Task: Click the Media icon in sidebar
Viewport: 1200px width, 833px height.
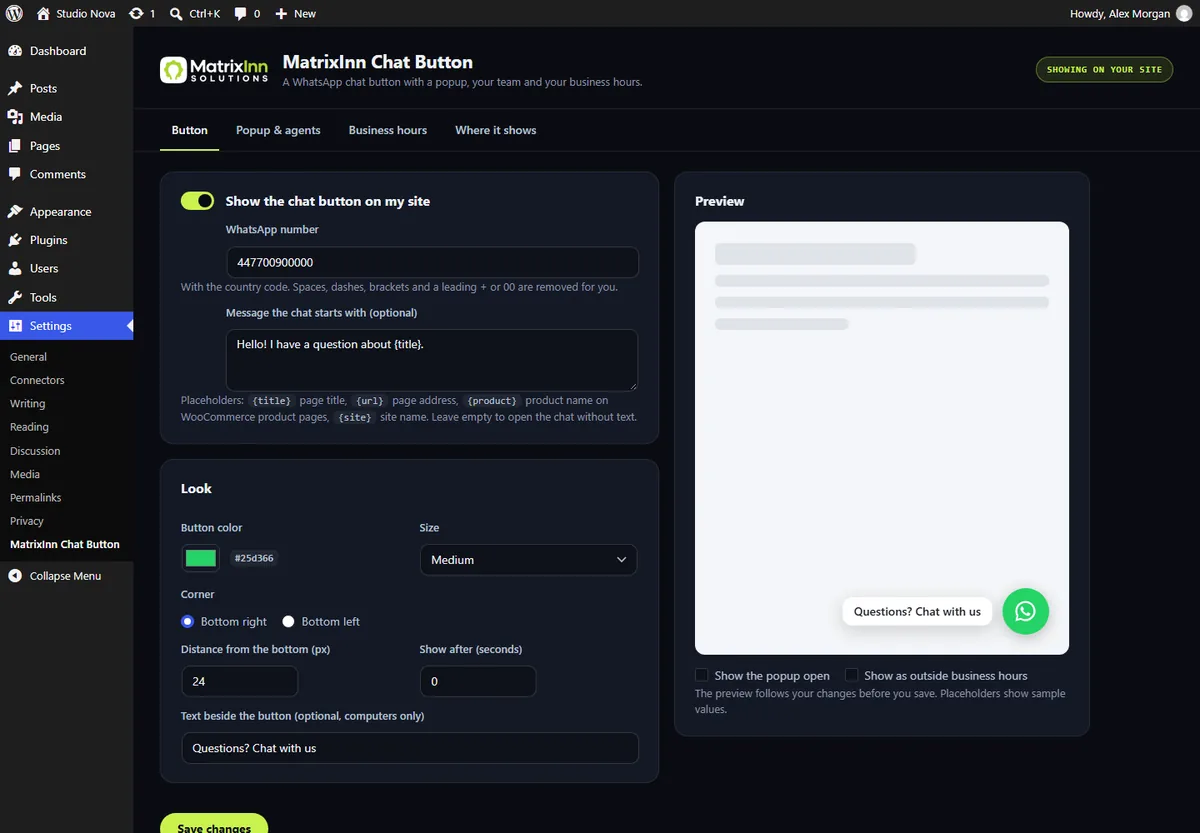Action: point(15,117)
